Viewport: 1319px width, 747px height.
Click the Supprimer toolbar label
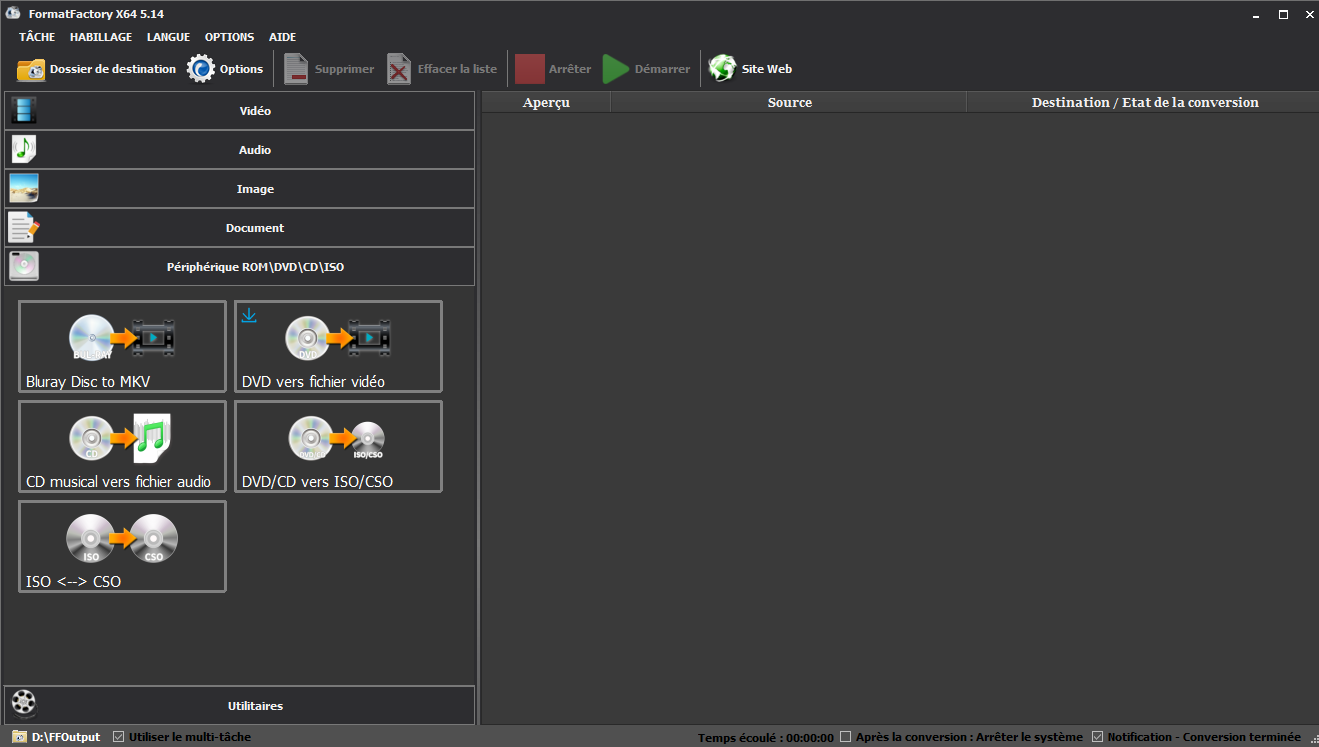click(344, 69)
